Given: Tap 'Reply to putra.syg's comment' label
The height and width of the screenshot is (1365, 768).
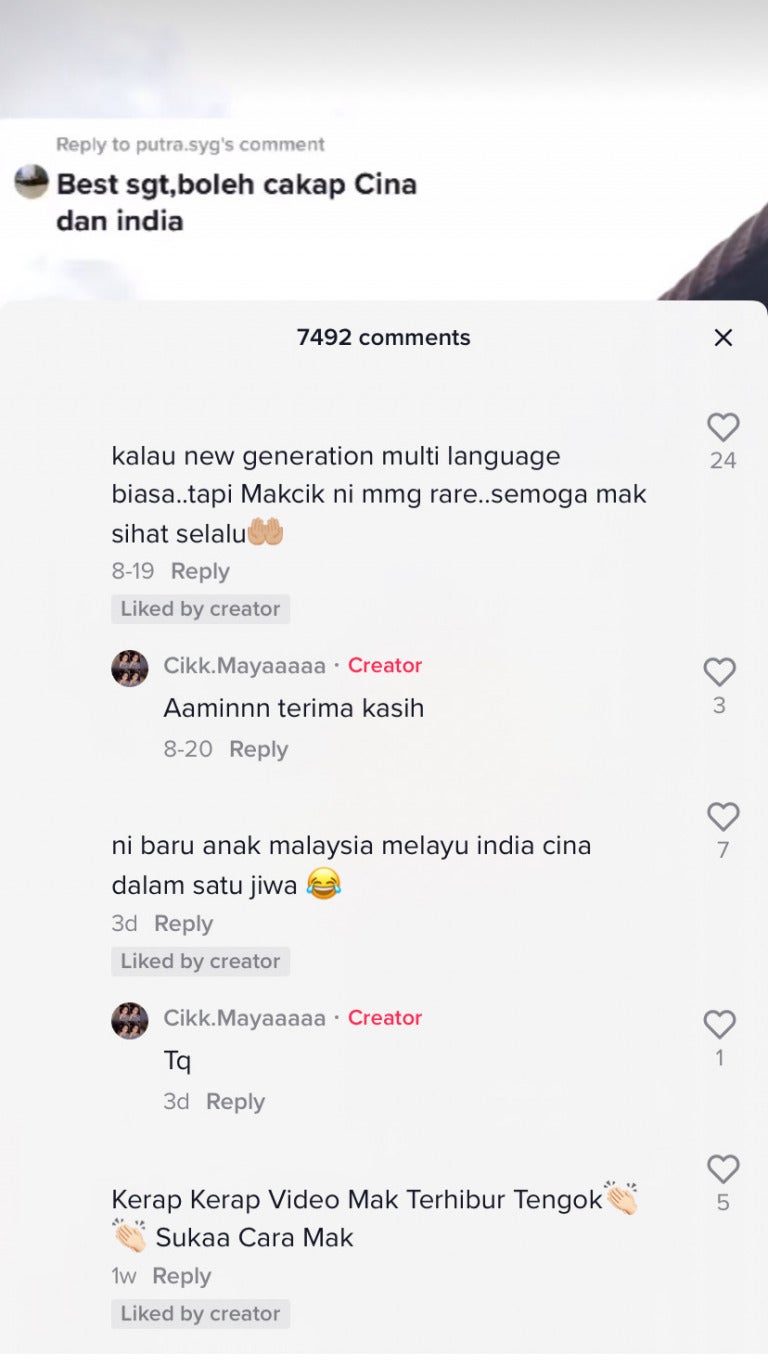Looking at the screenshot, I should pyautogui.click(x=190, y=144).
